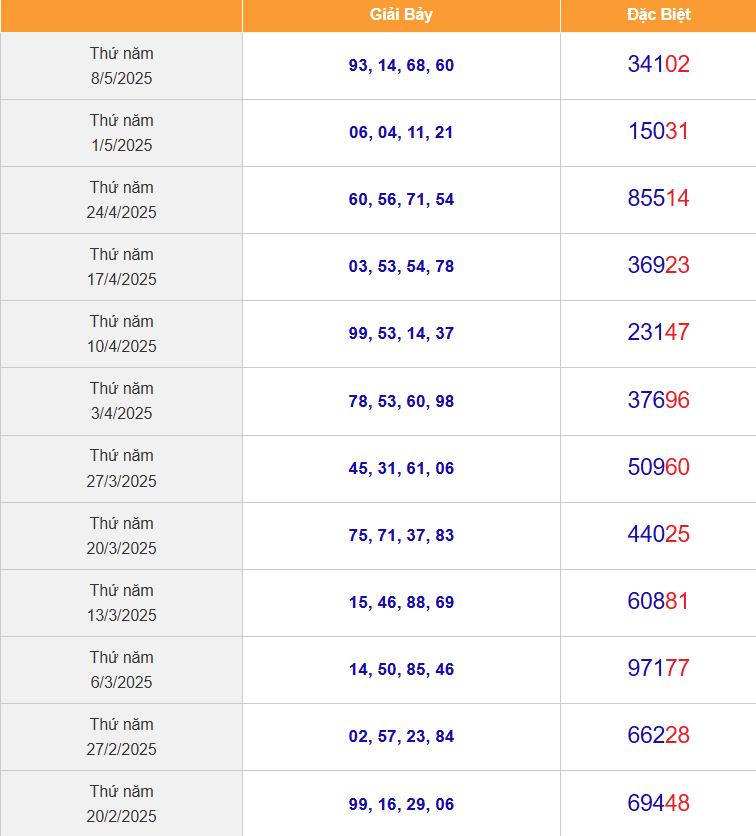Click the special prize number 15031
The height and width of the screenshot is (836, 756).
tap(658, 131)
